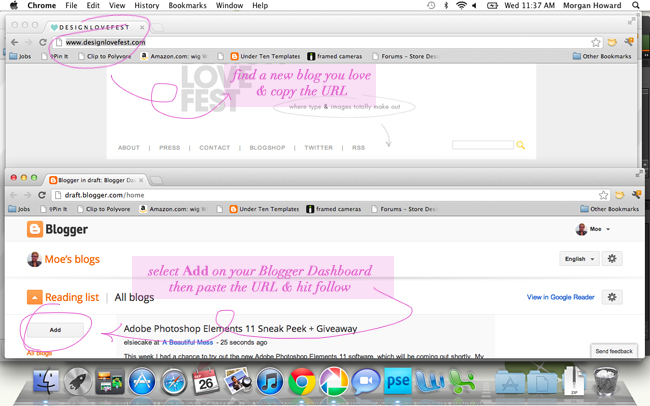Open Jobs bookmark folder in designlovefest window
650x406 pixels.
coord(20,56)
